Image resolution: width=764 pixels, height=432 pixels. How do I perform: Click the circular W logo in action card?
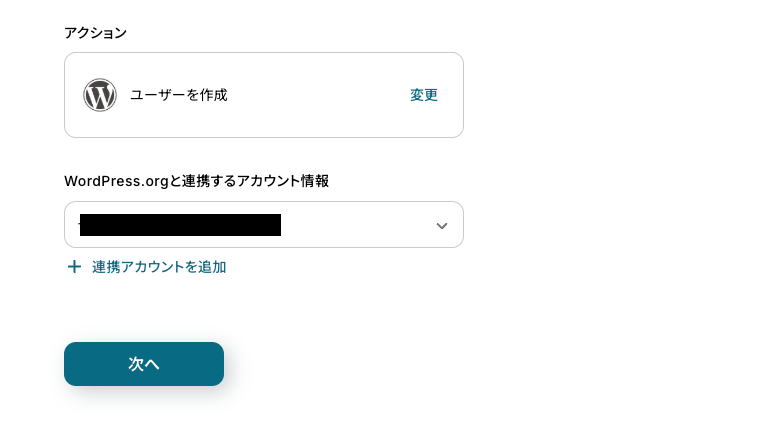100,95
